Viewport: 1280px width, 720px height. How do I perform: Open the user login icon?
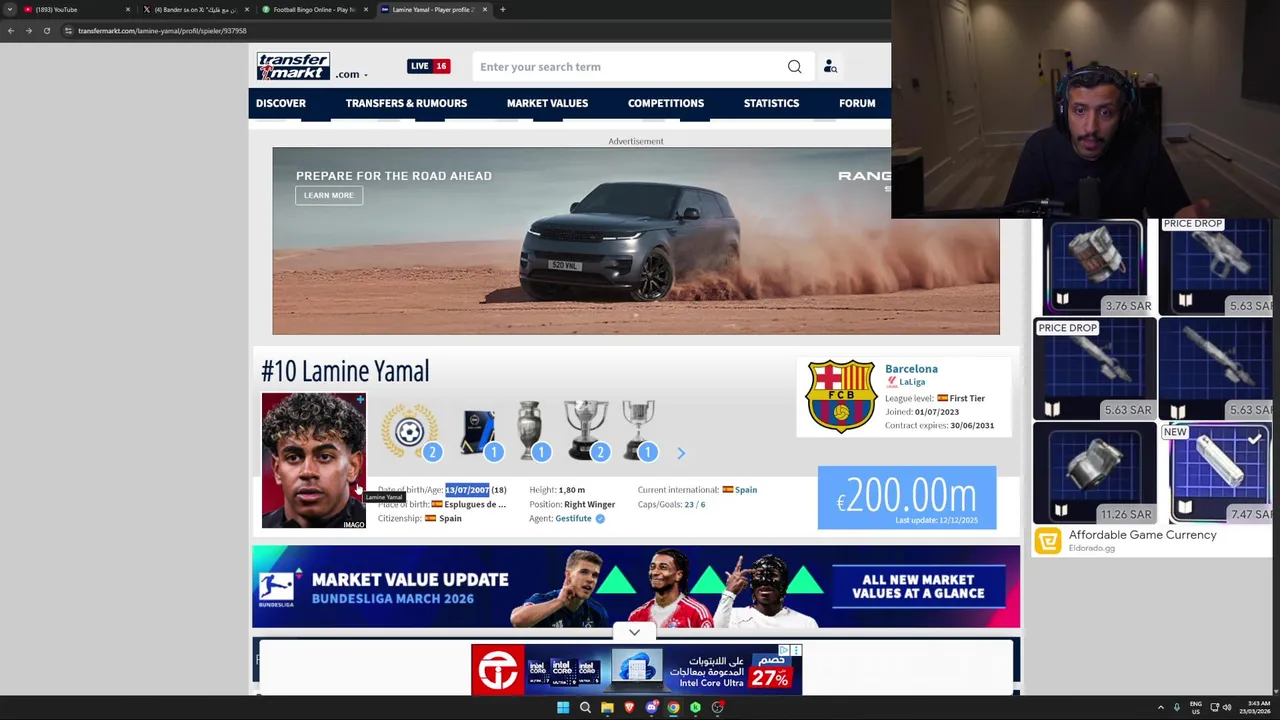pyautogui.click(x=830, y=67)
